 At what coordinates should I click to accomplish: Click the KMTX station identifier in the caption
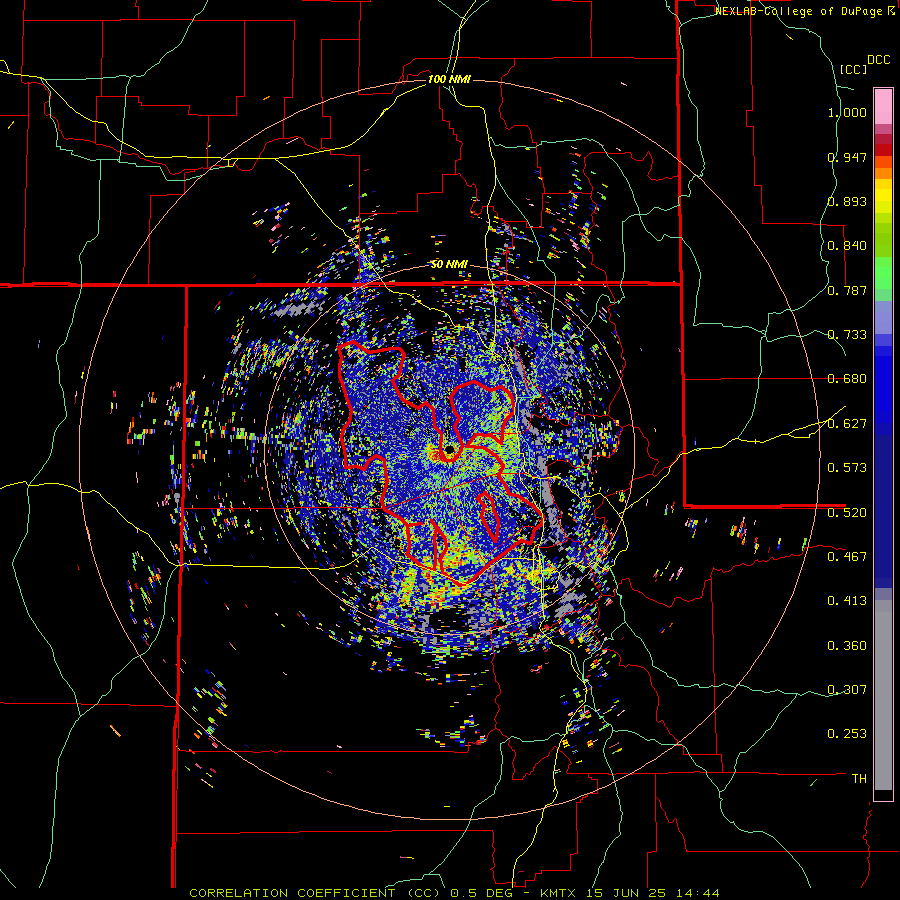coord(560,893)
